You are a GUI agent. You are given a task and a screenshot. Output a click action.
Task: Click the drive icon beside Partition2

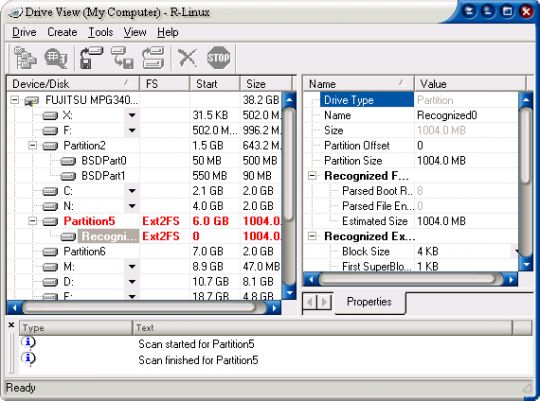click(50, 146)
